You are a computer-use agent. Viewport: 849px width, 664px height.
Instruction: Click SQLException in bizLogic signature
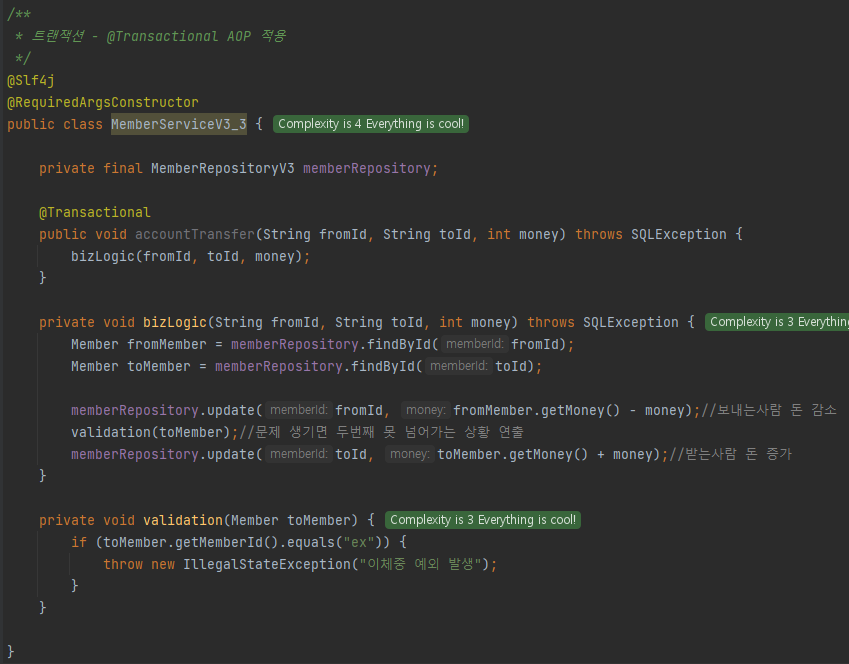click(x=631, y=322)
